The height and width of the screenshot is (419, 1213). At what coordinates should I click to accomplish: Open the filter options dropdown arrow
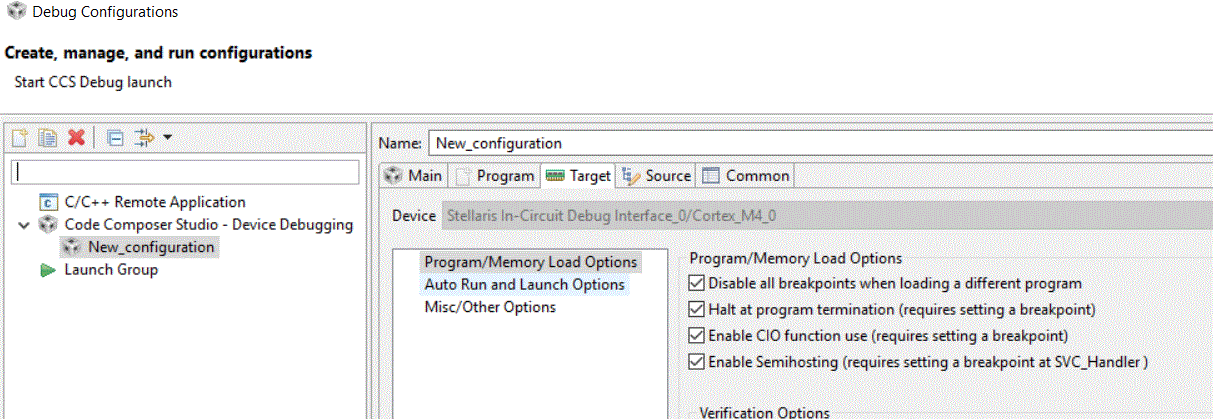click(x=167, y=138)
